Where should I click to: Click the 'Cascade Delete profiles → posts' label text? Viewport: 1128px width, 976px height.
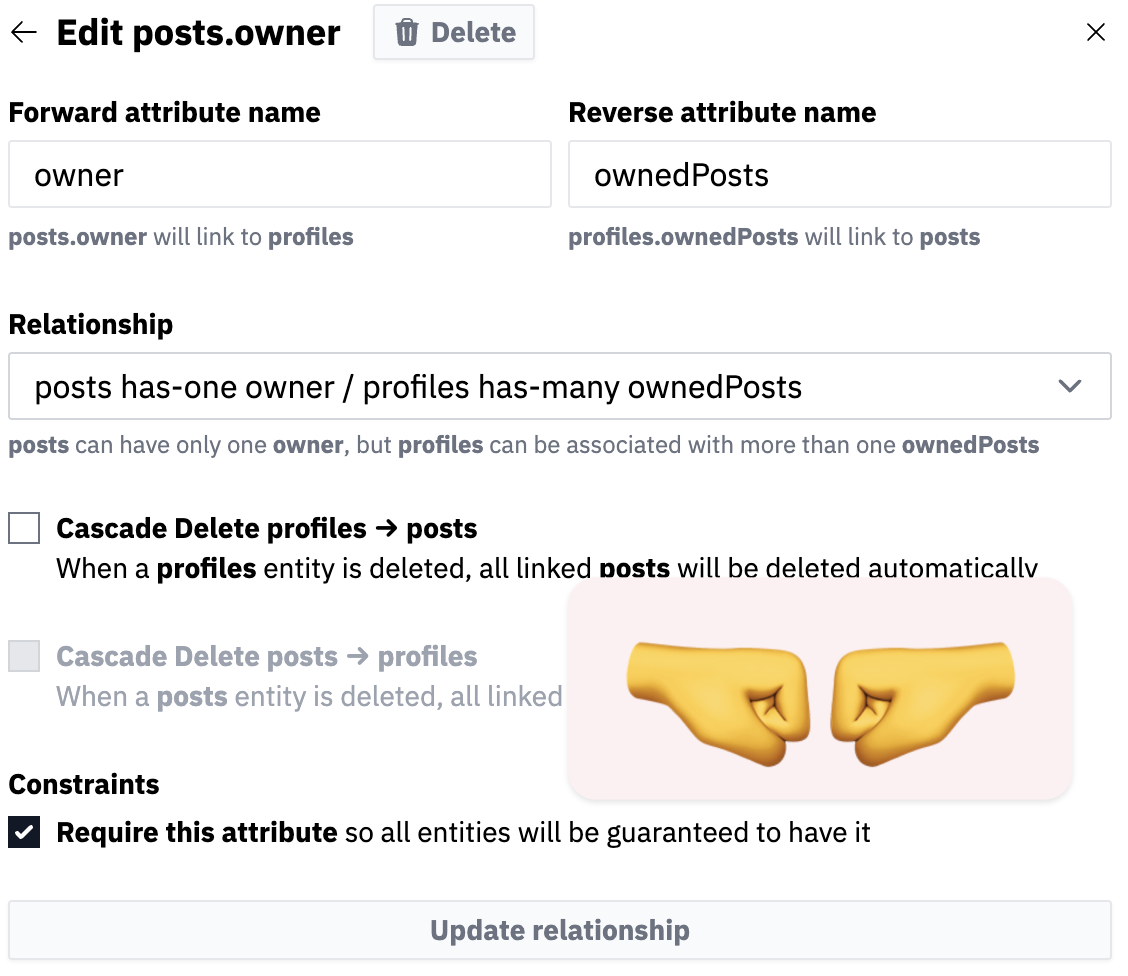[267, 528]
